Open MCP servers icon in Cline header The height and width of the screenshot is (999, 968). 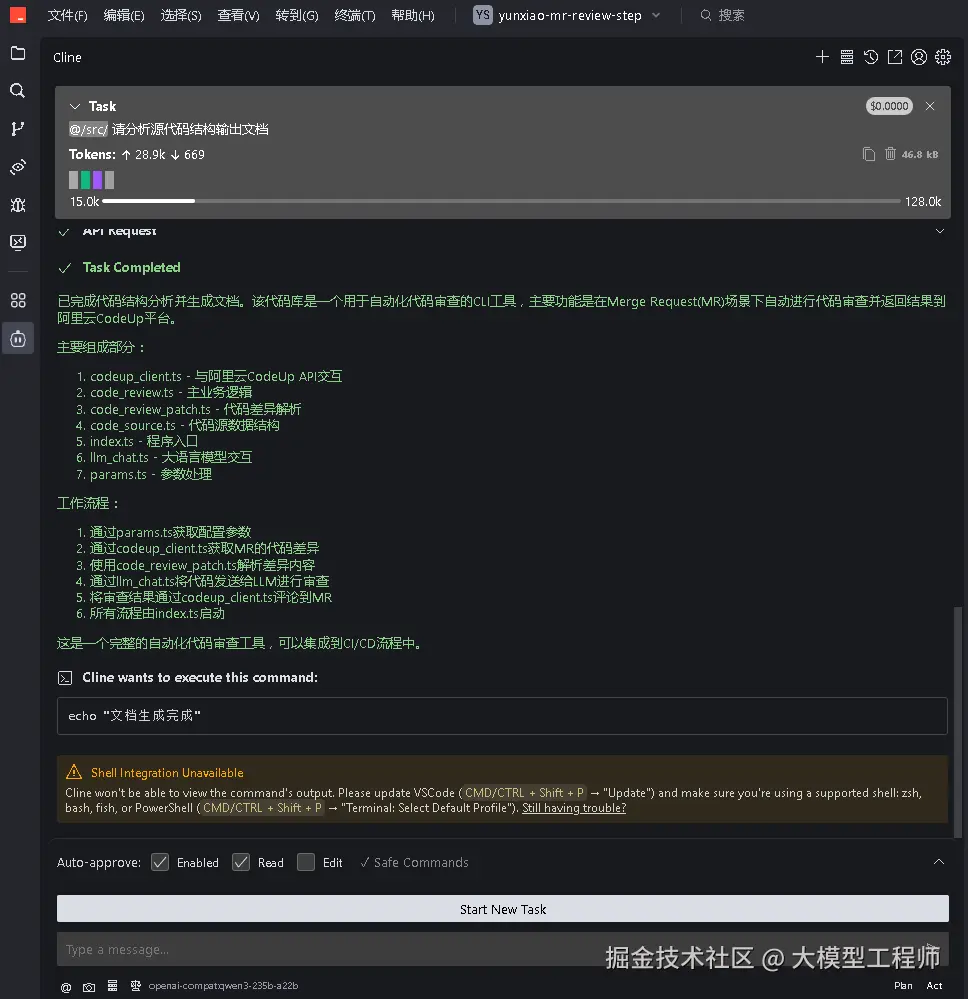(x=846, y=57)
